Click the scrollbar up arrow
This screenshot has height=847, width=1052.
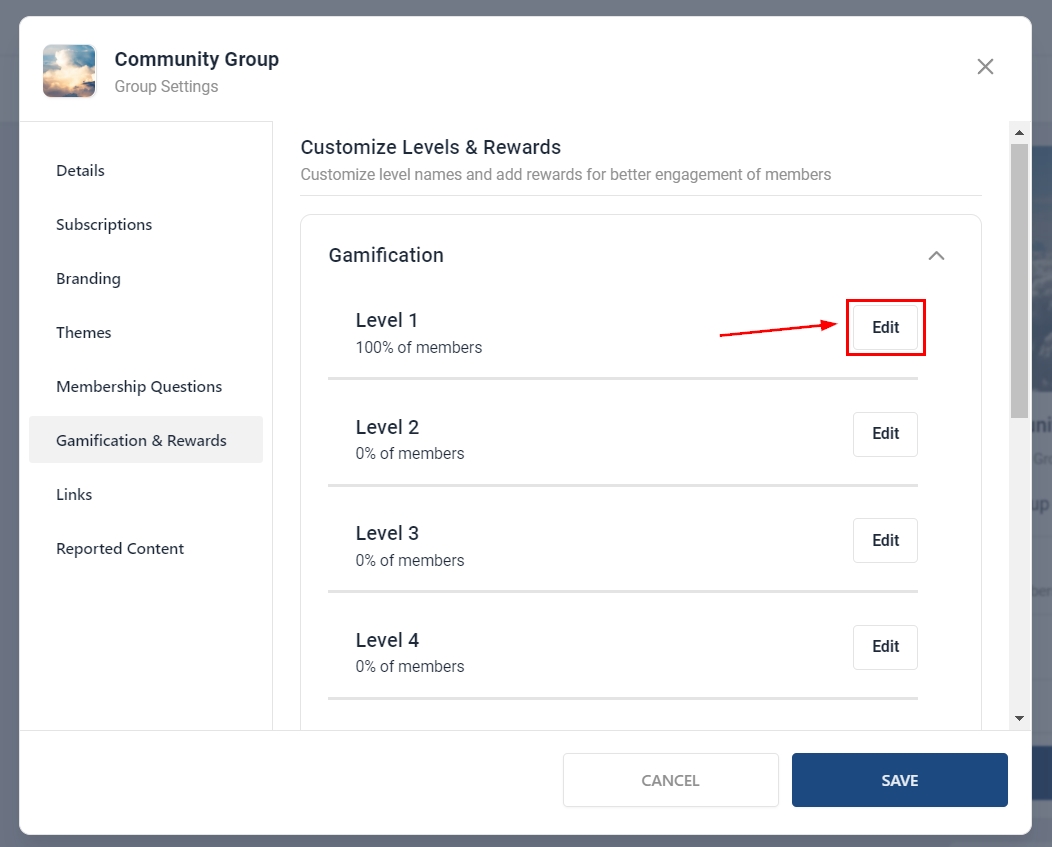coord(1019,132)
